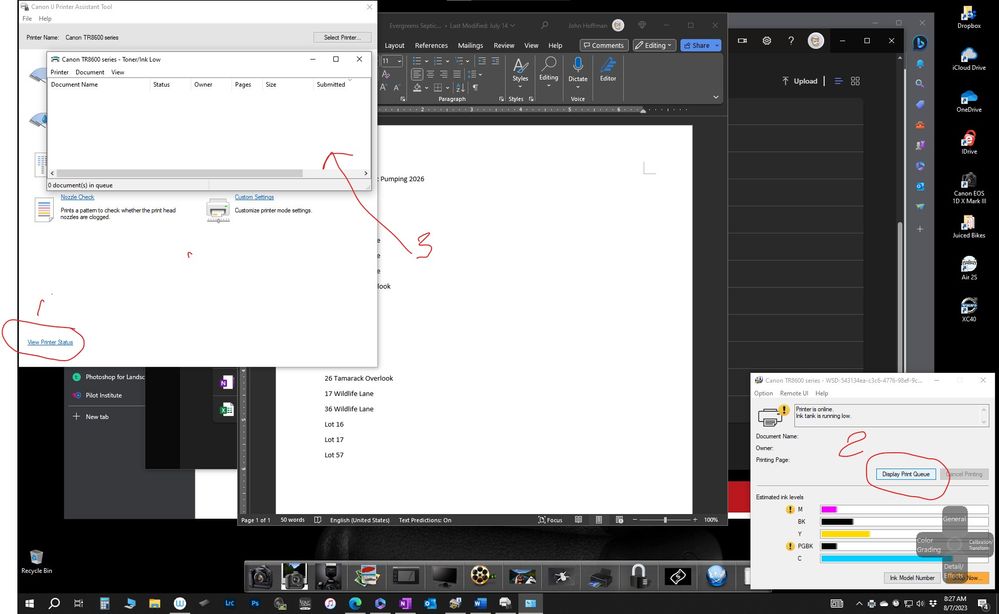Image resolution: width=999 pixels, height=614 pixels.
Task: Select the Web Layout view icon in status bar
Action: (620, 518)
